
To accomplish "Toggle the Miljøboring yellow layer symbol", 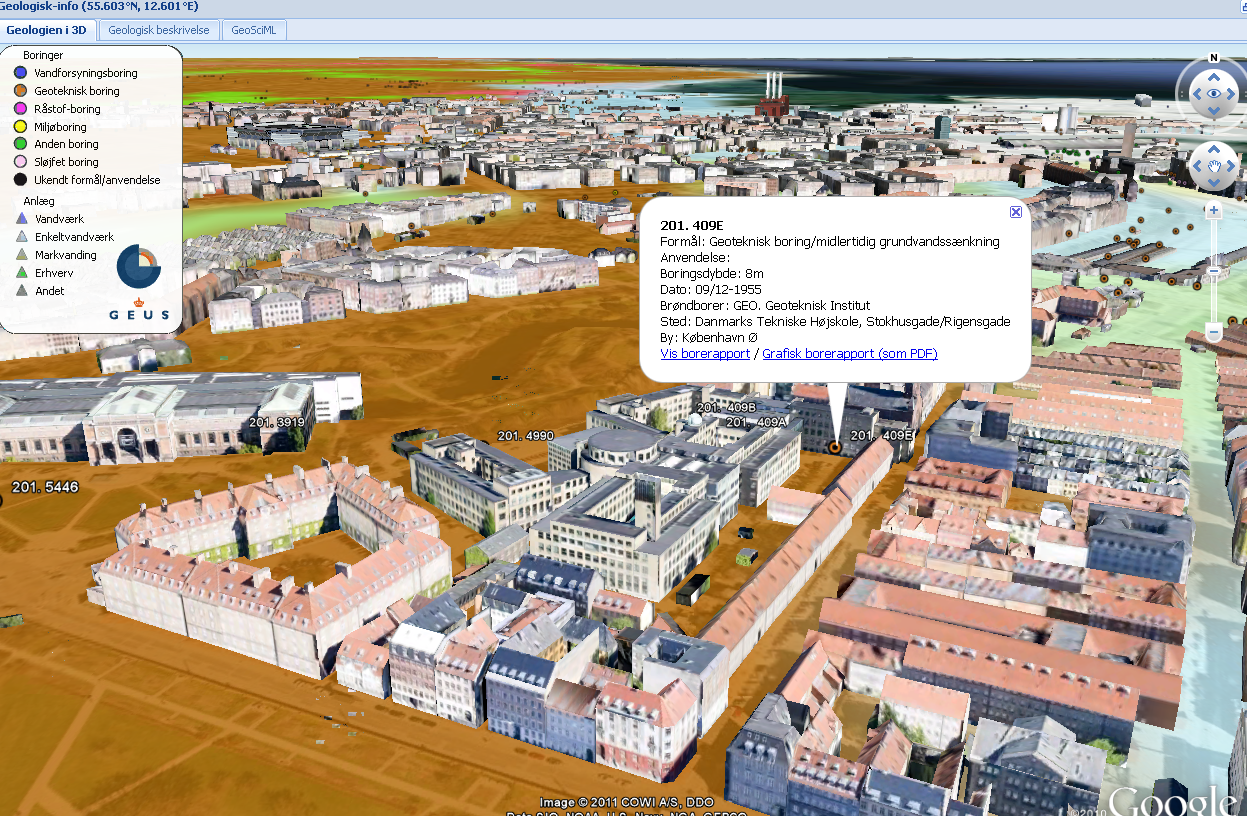I will click(20, 126).
